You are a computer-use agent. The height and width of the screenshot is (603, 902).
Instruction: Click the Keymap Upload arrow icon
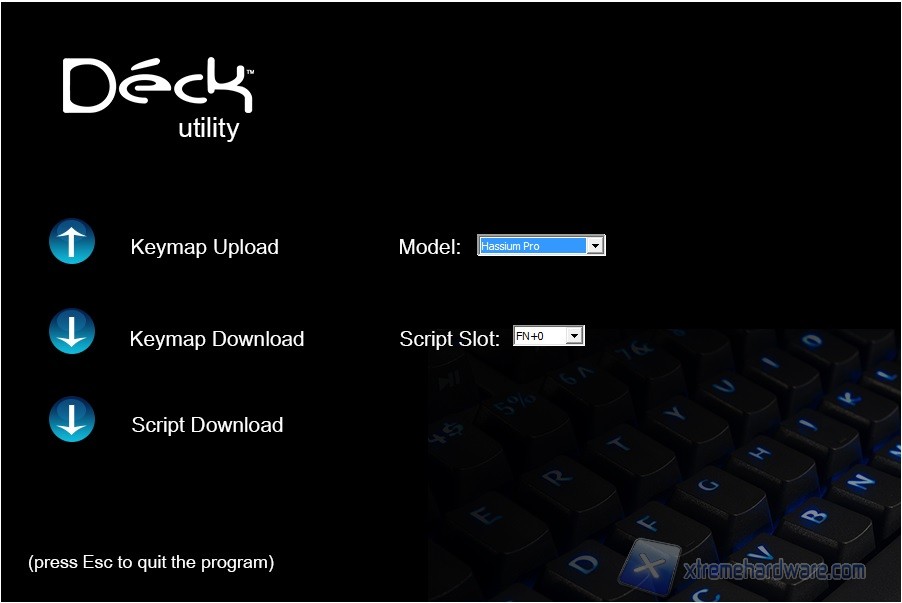tap(72, 241)
